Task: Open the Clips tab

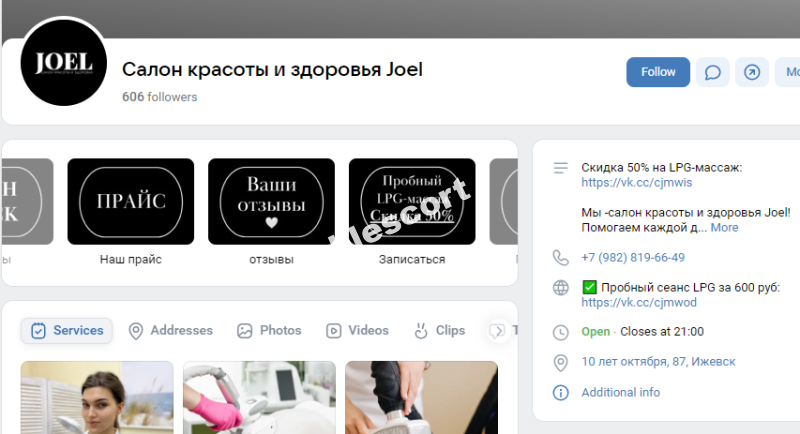Action: (x=440, y=330)
